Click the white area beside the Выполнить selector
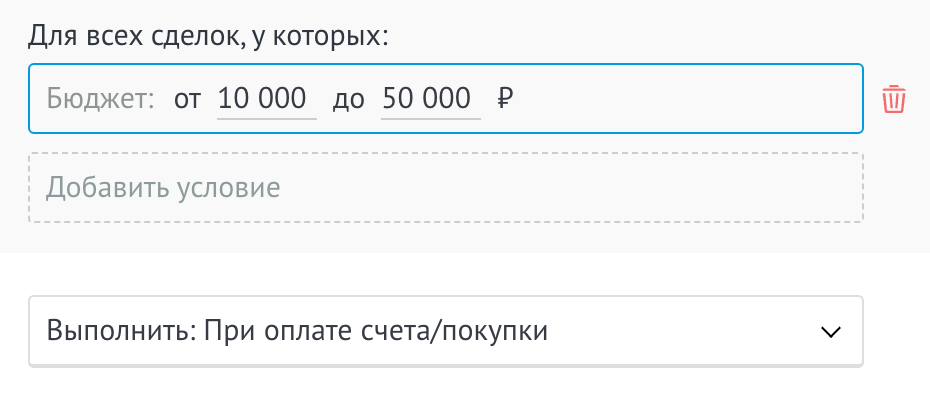 (x=897, y=330)
